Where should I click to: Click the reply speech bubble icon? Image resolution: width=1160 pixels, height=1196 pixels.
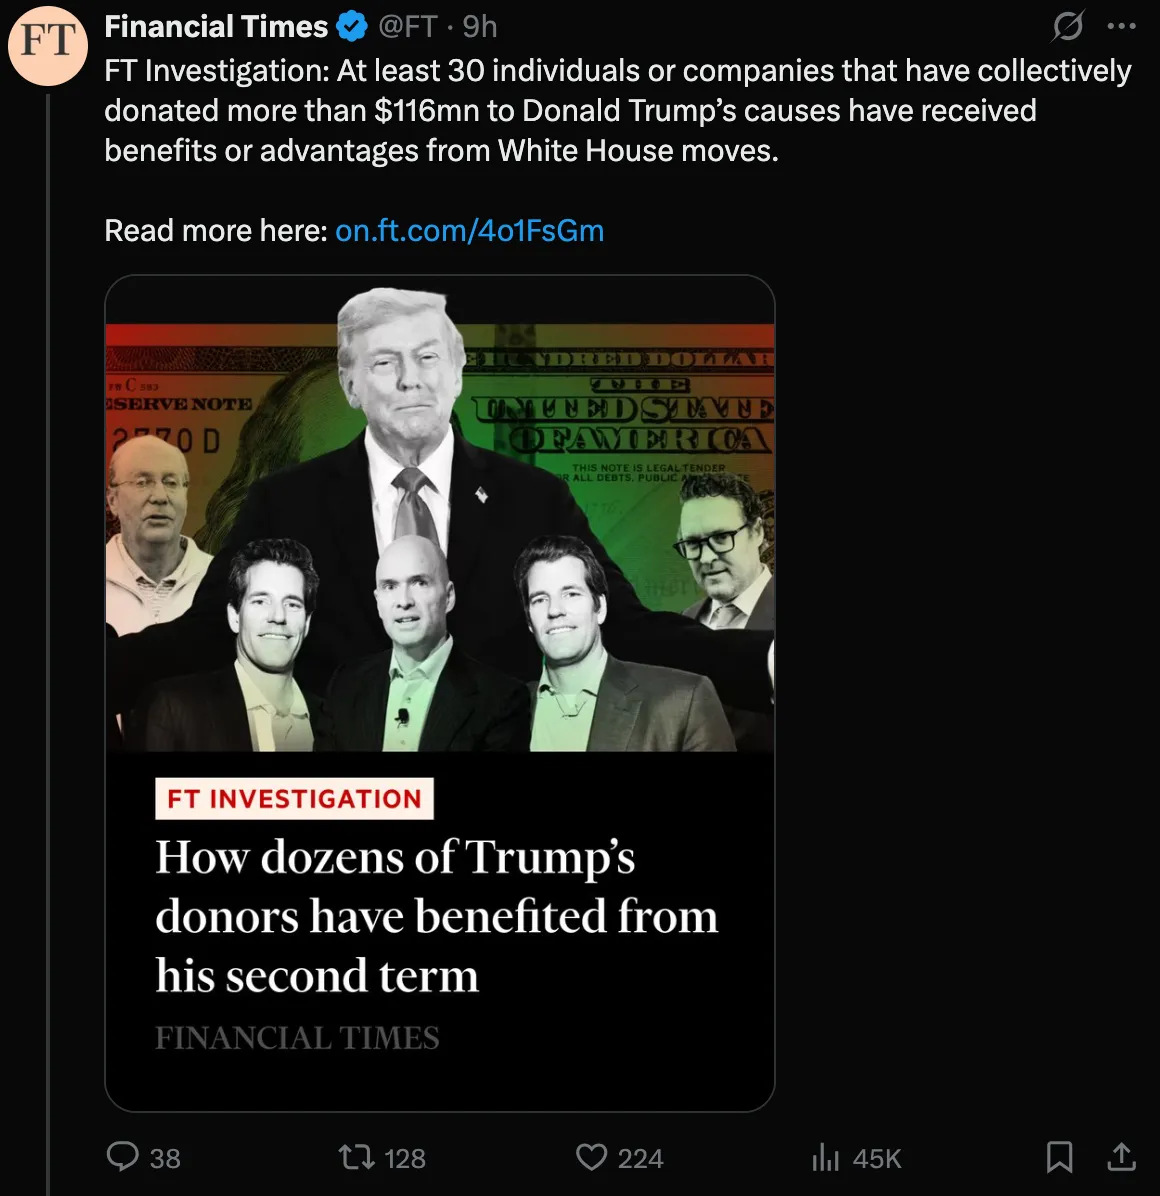[x=123, y=1157]
